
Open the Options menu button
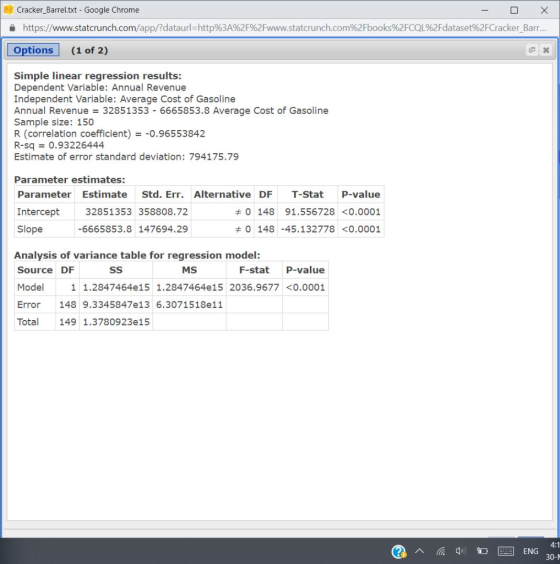[33, 50]
